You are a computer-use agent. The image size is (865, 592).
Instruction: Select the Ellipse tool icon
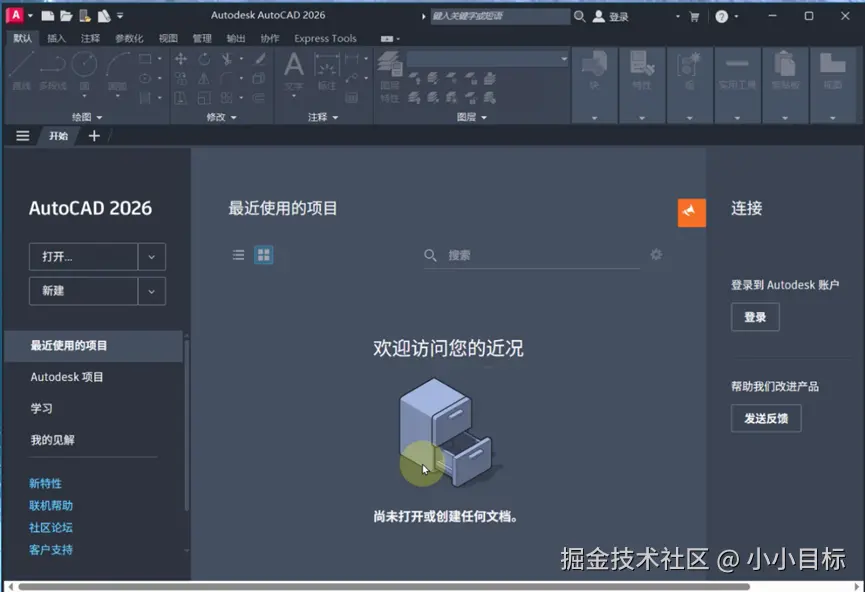click(145, 78)
